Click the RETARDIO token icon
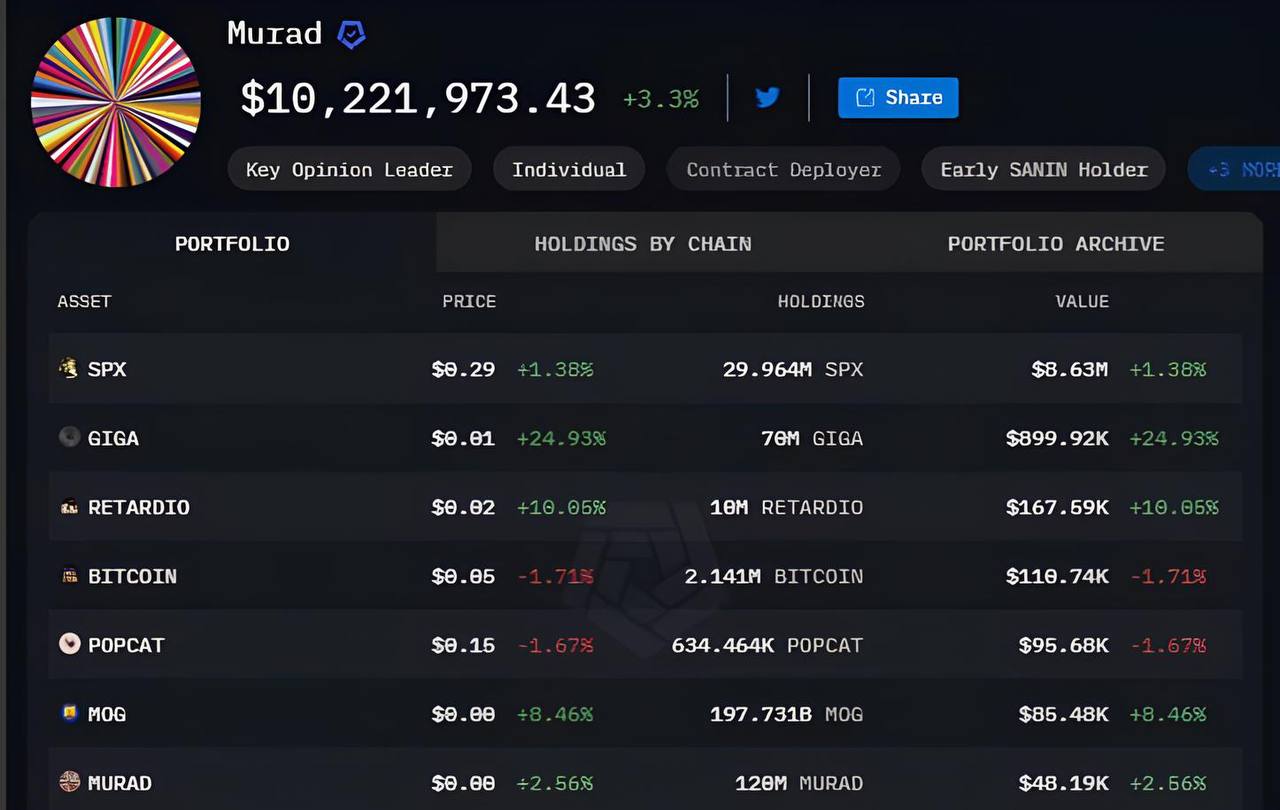The height and width of the screenshot is (810, 1280). coord(69,507)
